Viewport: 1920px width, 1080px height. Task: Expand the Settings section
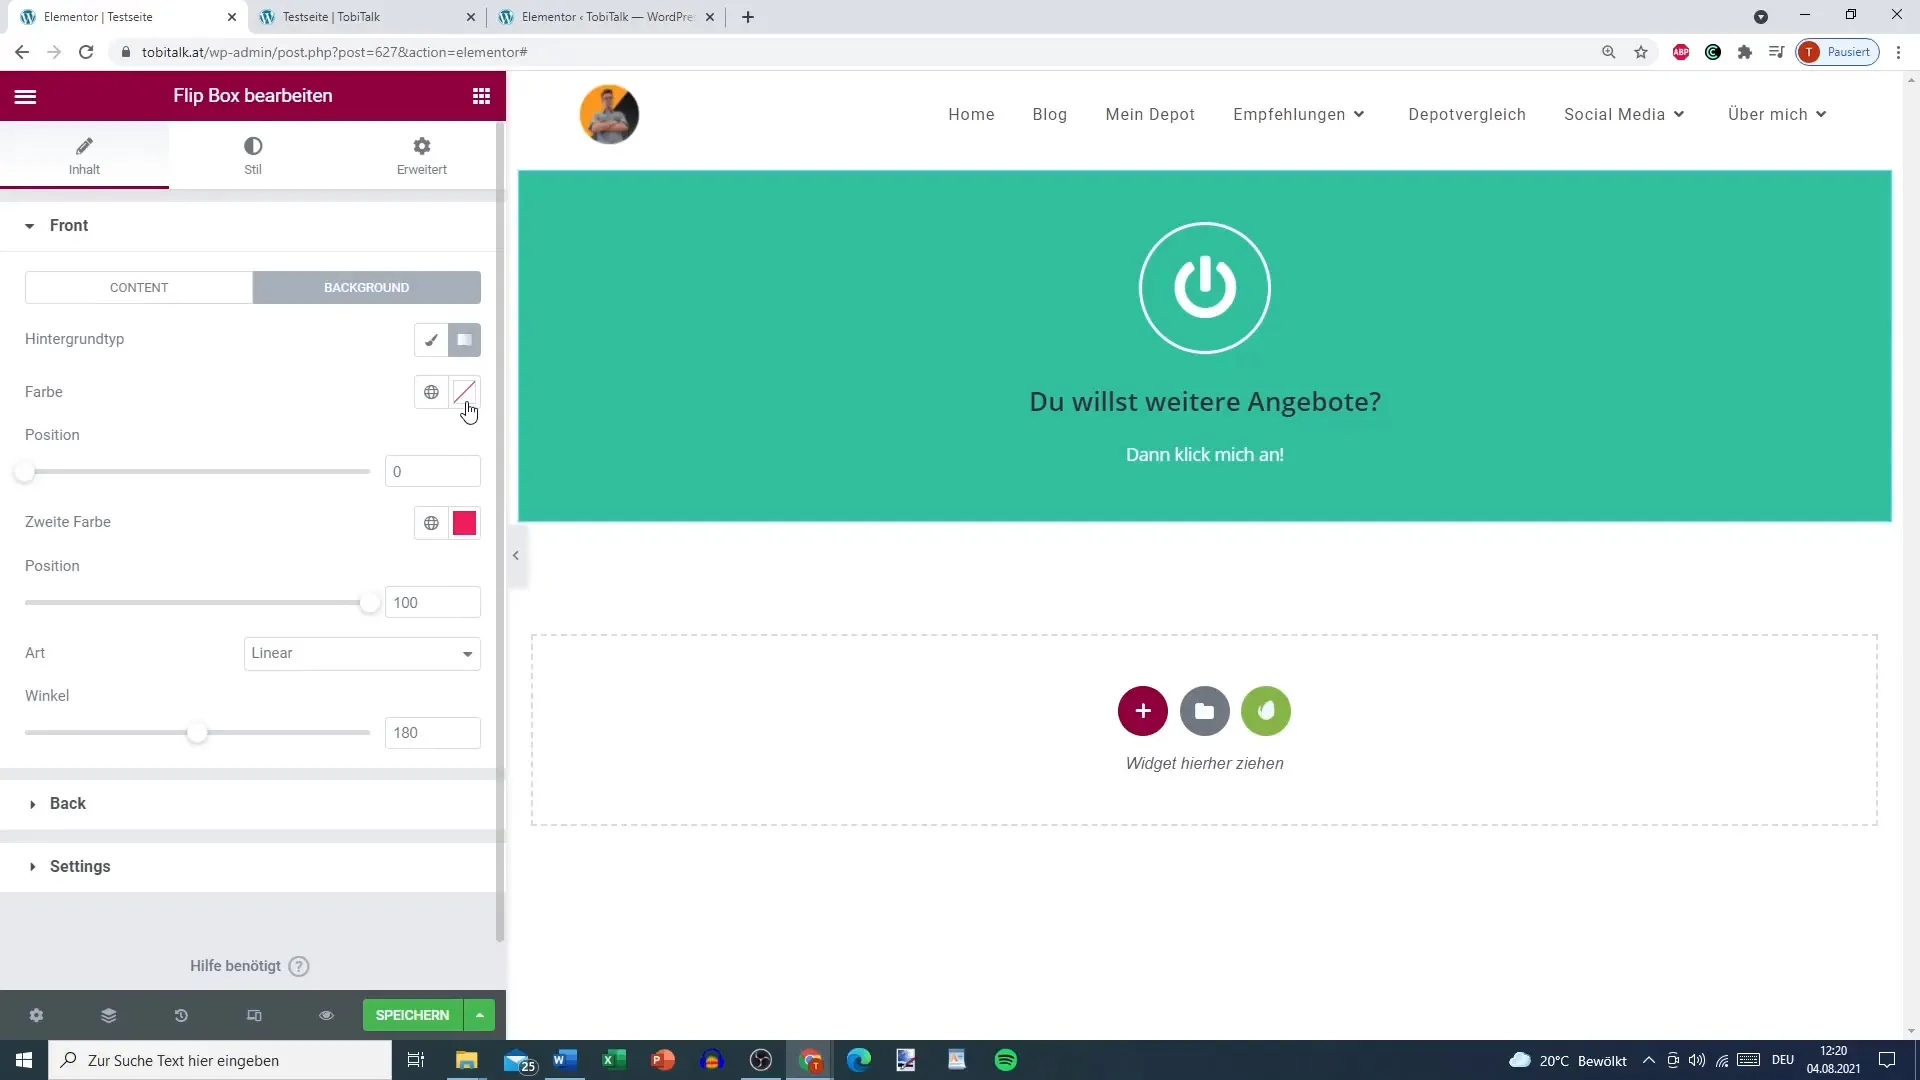pyautogui.click(x=79, y=866)
